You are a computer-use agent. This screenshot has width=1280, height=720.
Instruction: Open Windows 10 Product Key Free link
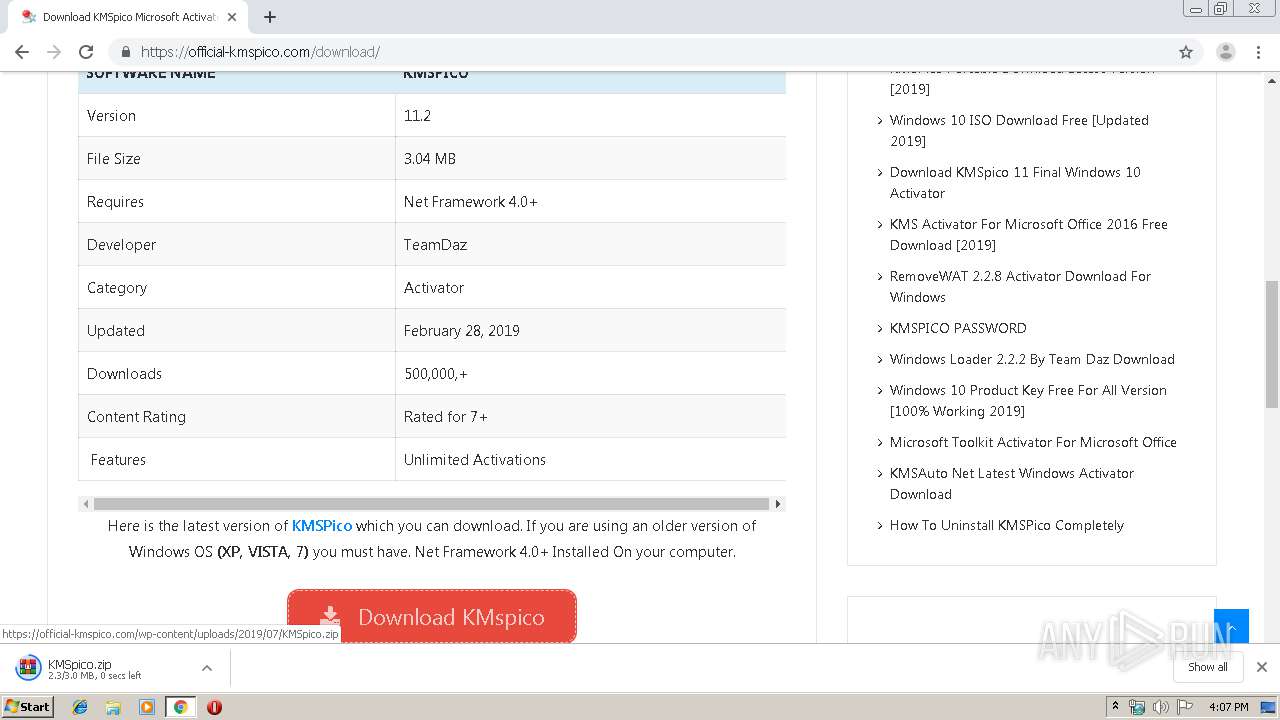(x=1028, y=400)
